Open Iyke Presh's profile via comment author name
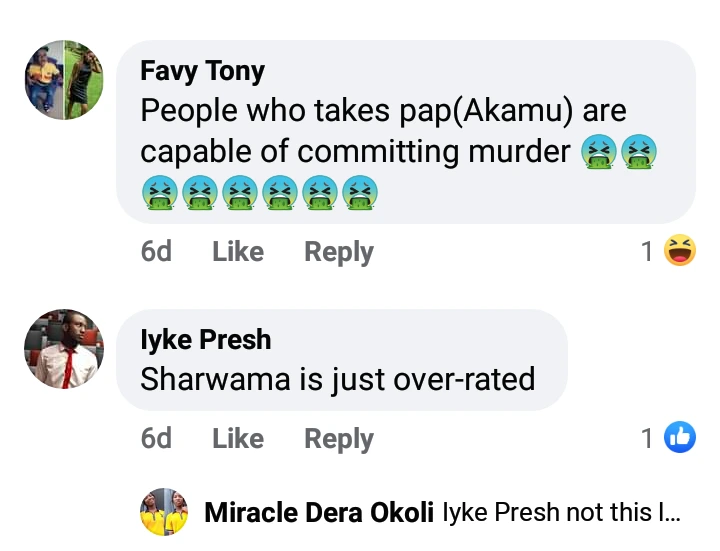 205,340
